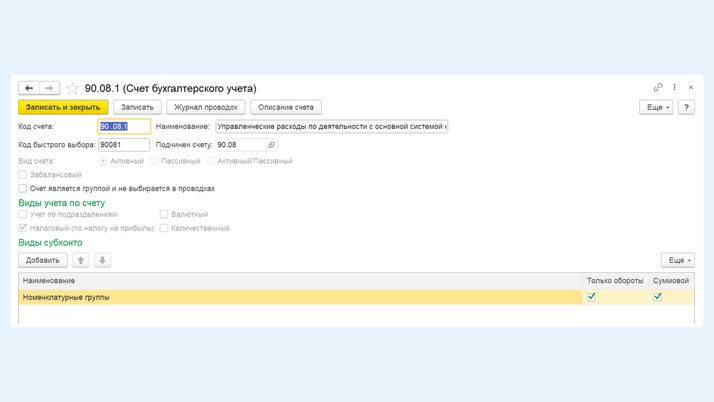This screenshot has width=714, height=402.
Task: Open help with the question mark button
Action: [x=686, y=107]
